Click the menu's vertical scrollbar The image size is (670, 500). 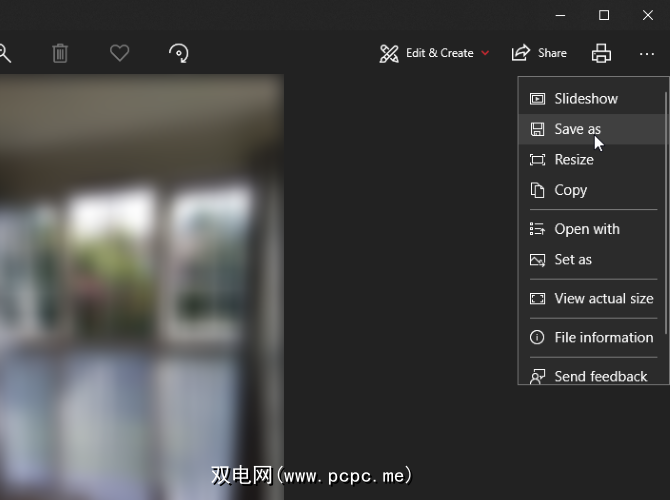[x=666, y=213]
